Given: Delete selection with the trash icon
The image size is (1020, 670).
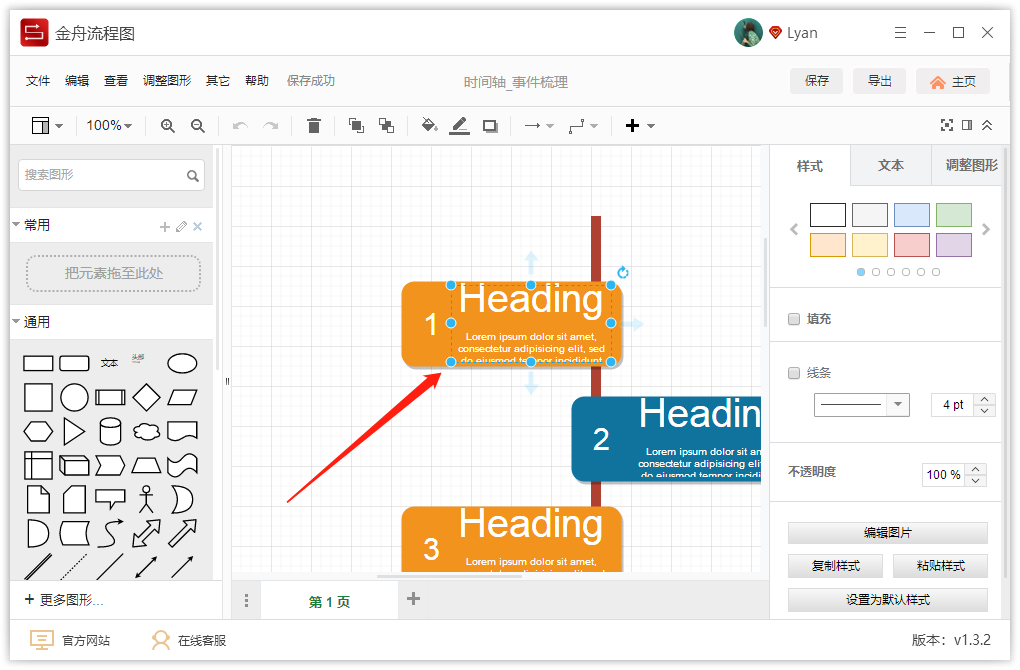Looking at the screenshot, I should [314, 126].
